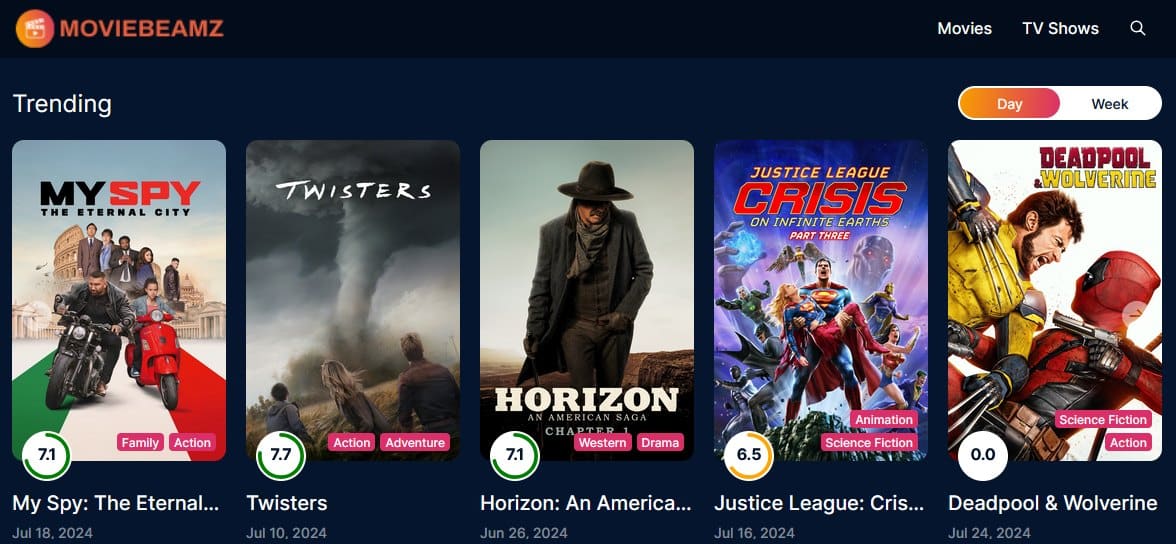Image resolution: width=1176 pixels, height=544 pixels.
Task: Click the 6.5 rating circle on Justice League
Action: (x=748, y=455)
